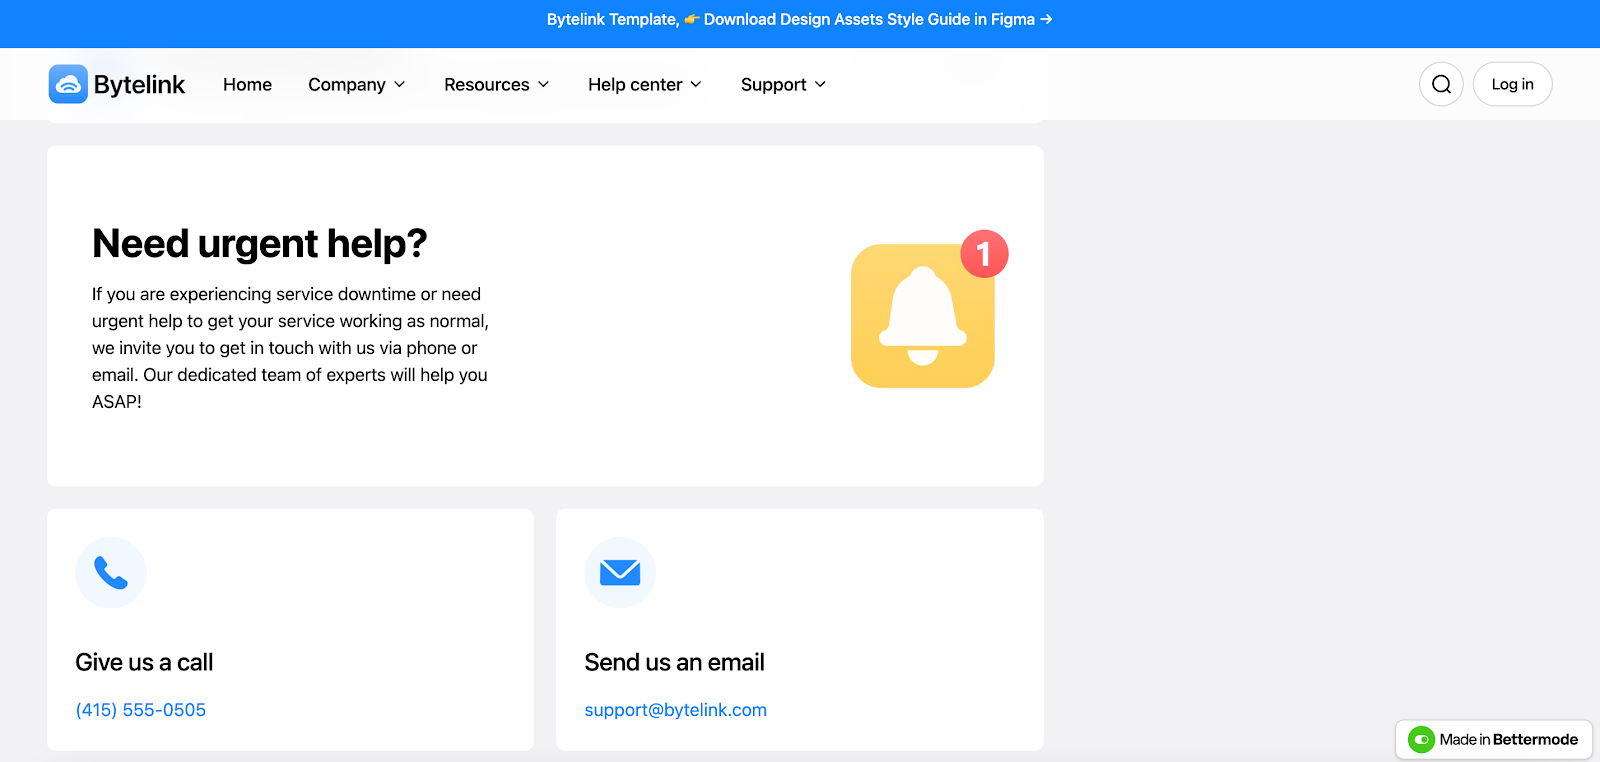Click the blue envelope email icon
This screenshot has height=762, width=1600.
620,573
